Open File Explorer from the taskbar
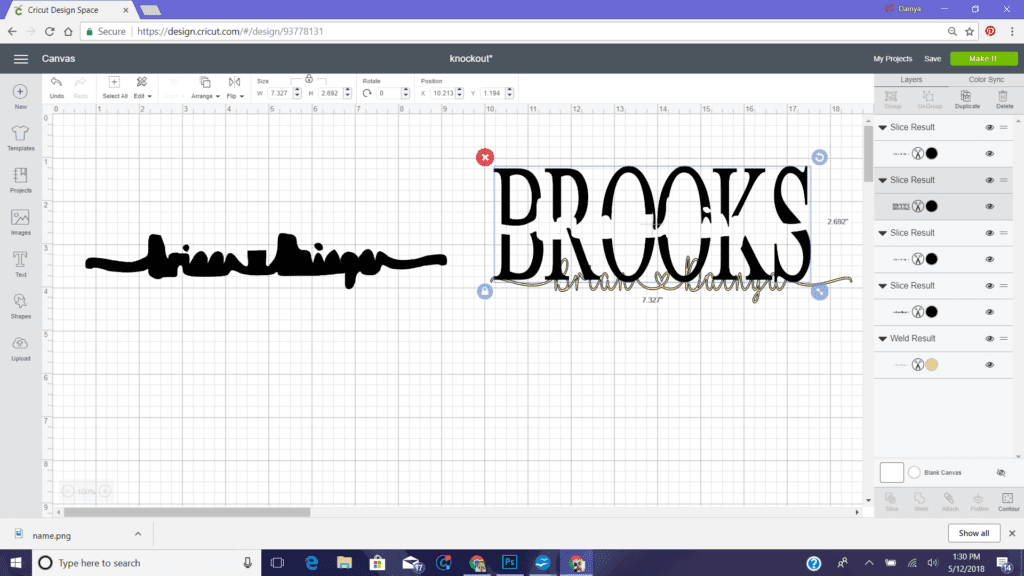1024x576 pixels. (x=344, y=562)
